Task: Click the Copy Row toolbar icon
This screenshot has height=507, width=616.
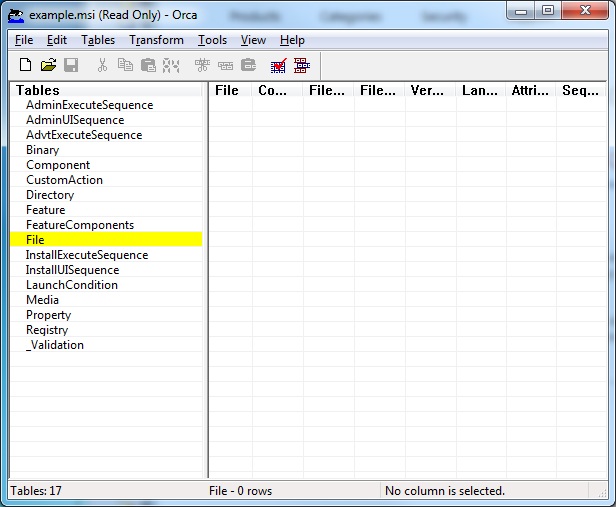Action: point(226,66)
